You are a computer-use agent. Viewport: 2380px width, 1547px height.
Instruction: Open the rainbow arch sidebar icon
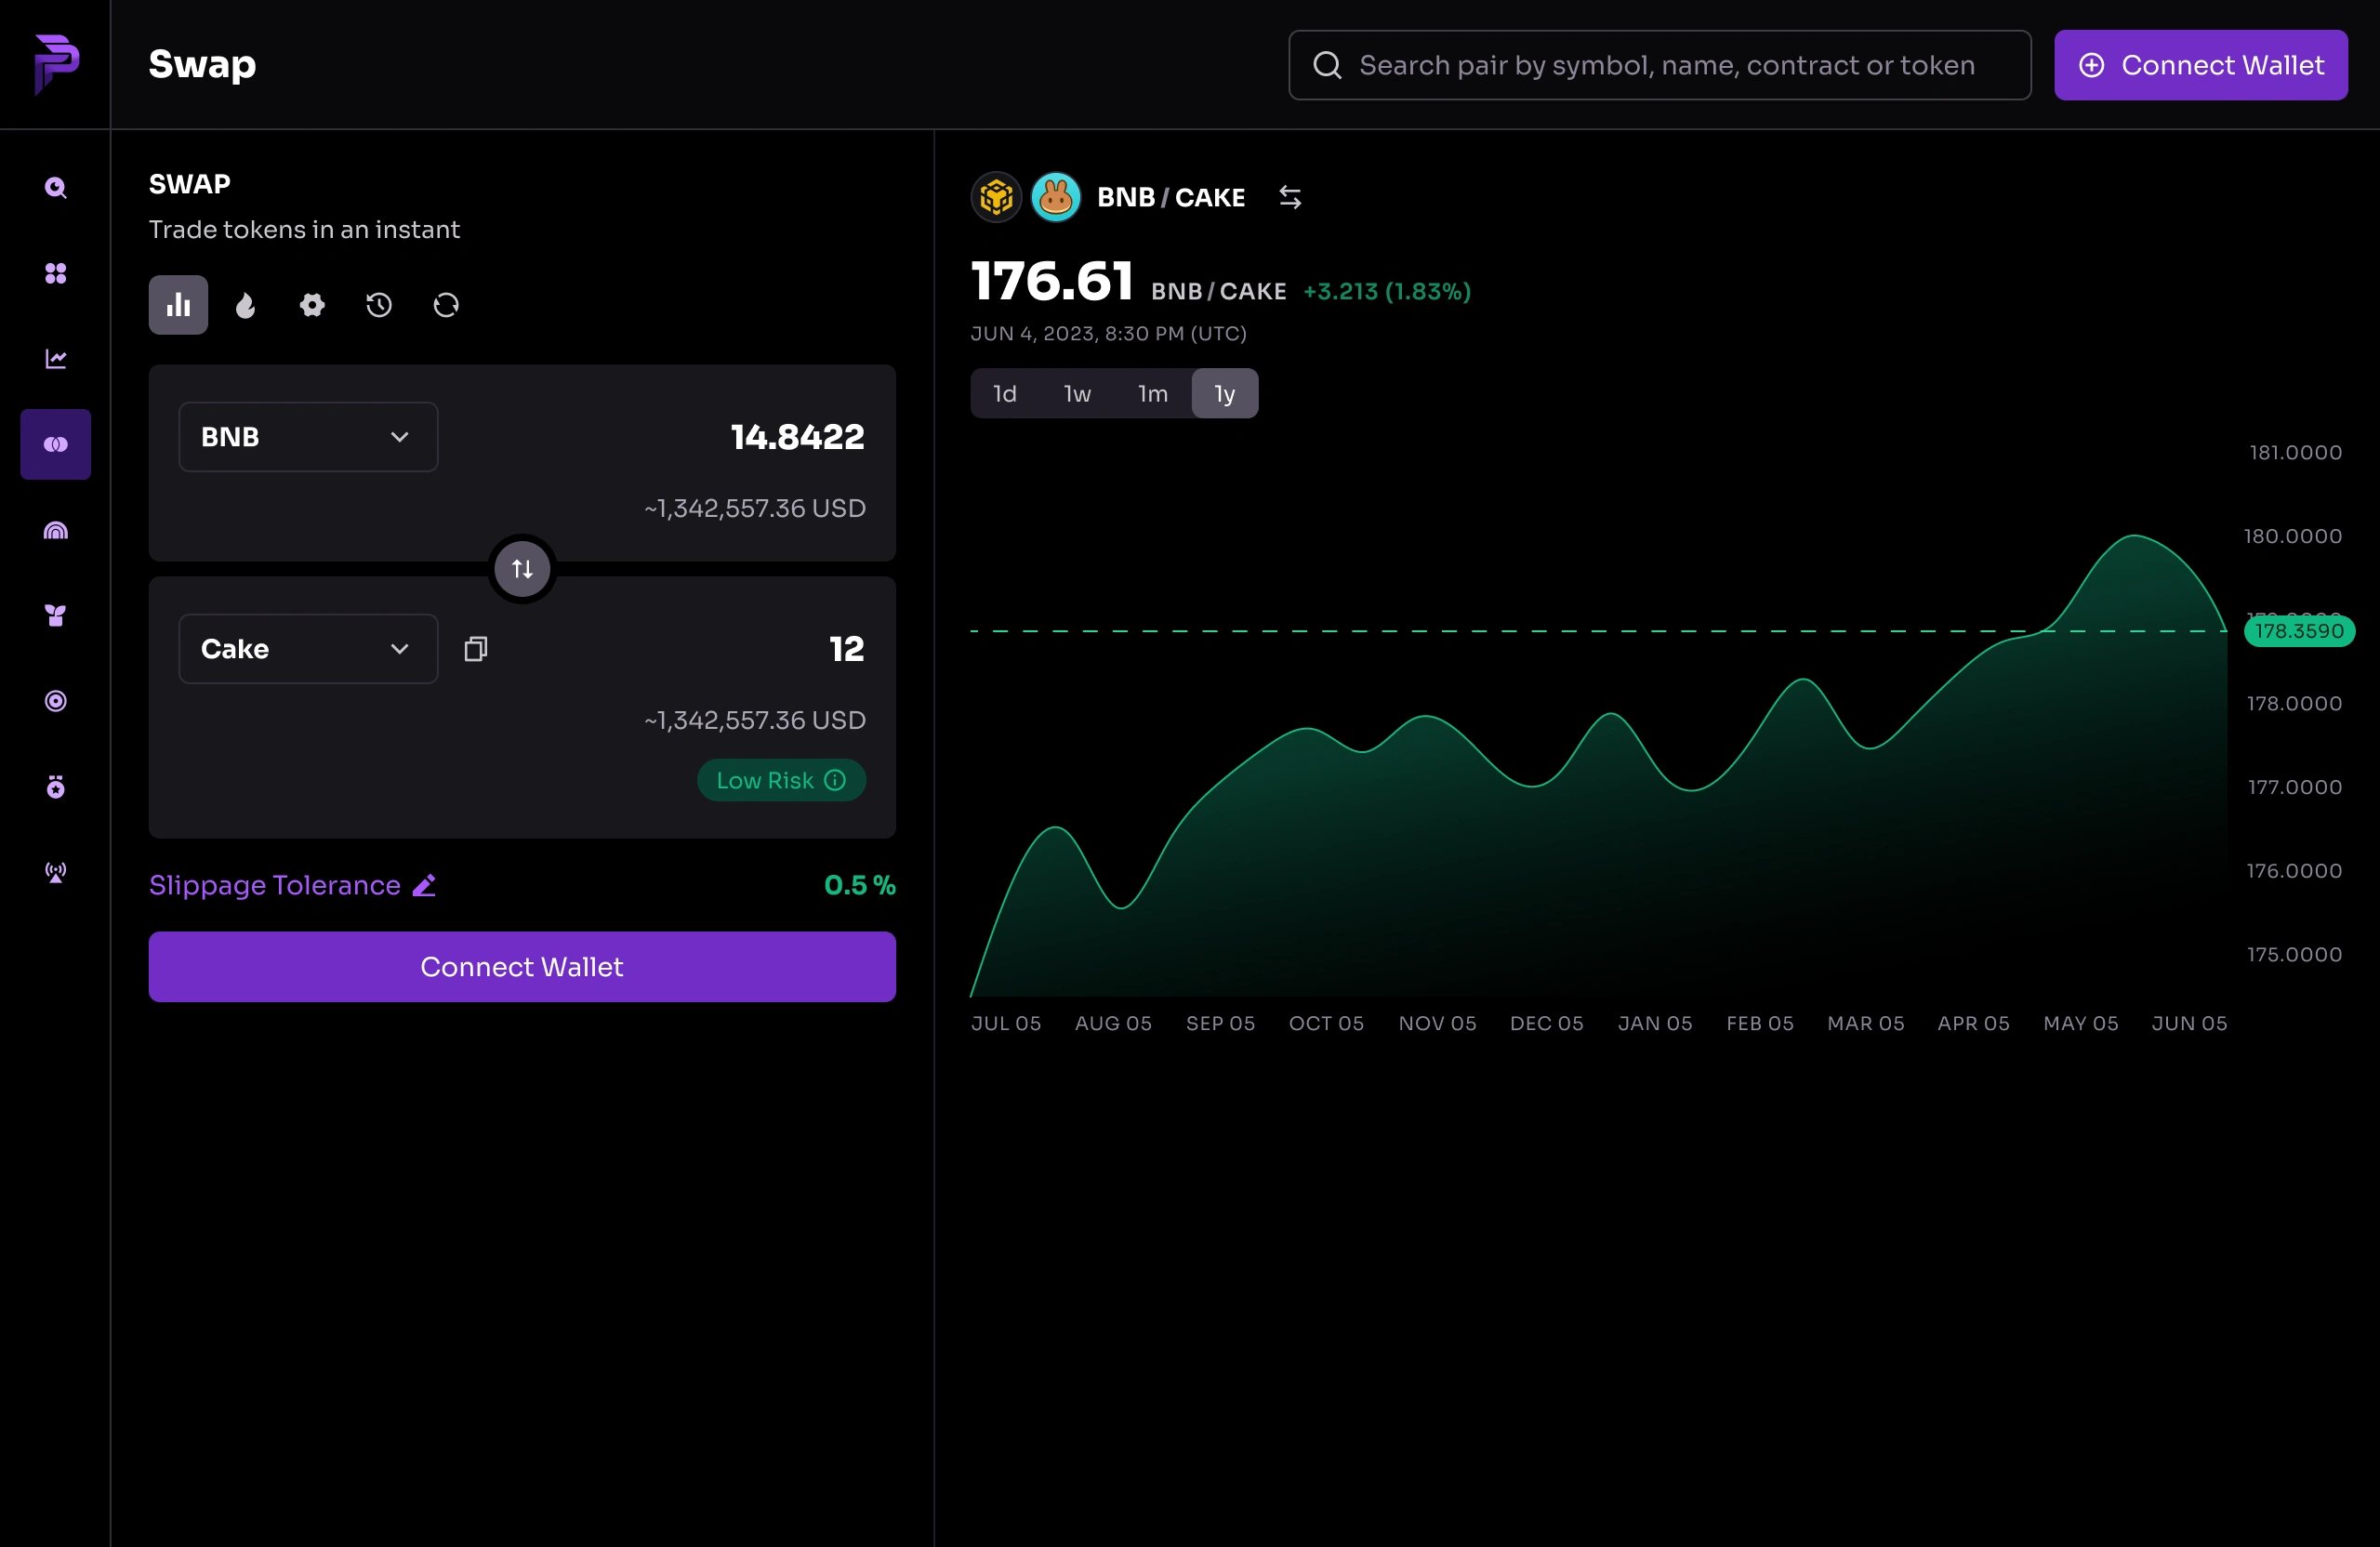[56, 530]
